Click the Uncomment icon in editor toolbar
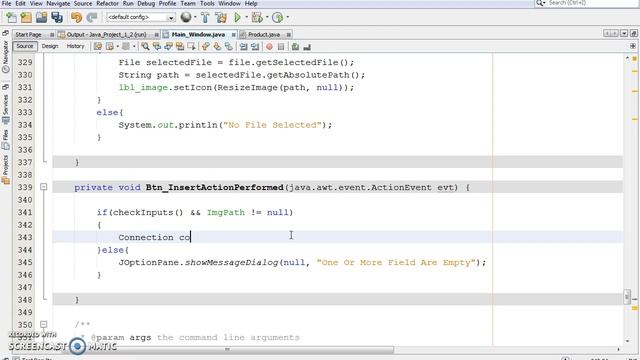Viewport: 640px width, 360px height. coord(307,47)
